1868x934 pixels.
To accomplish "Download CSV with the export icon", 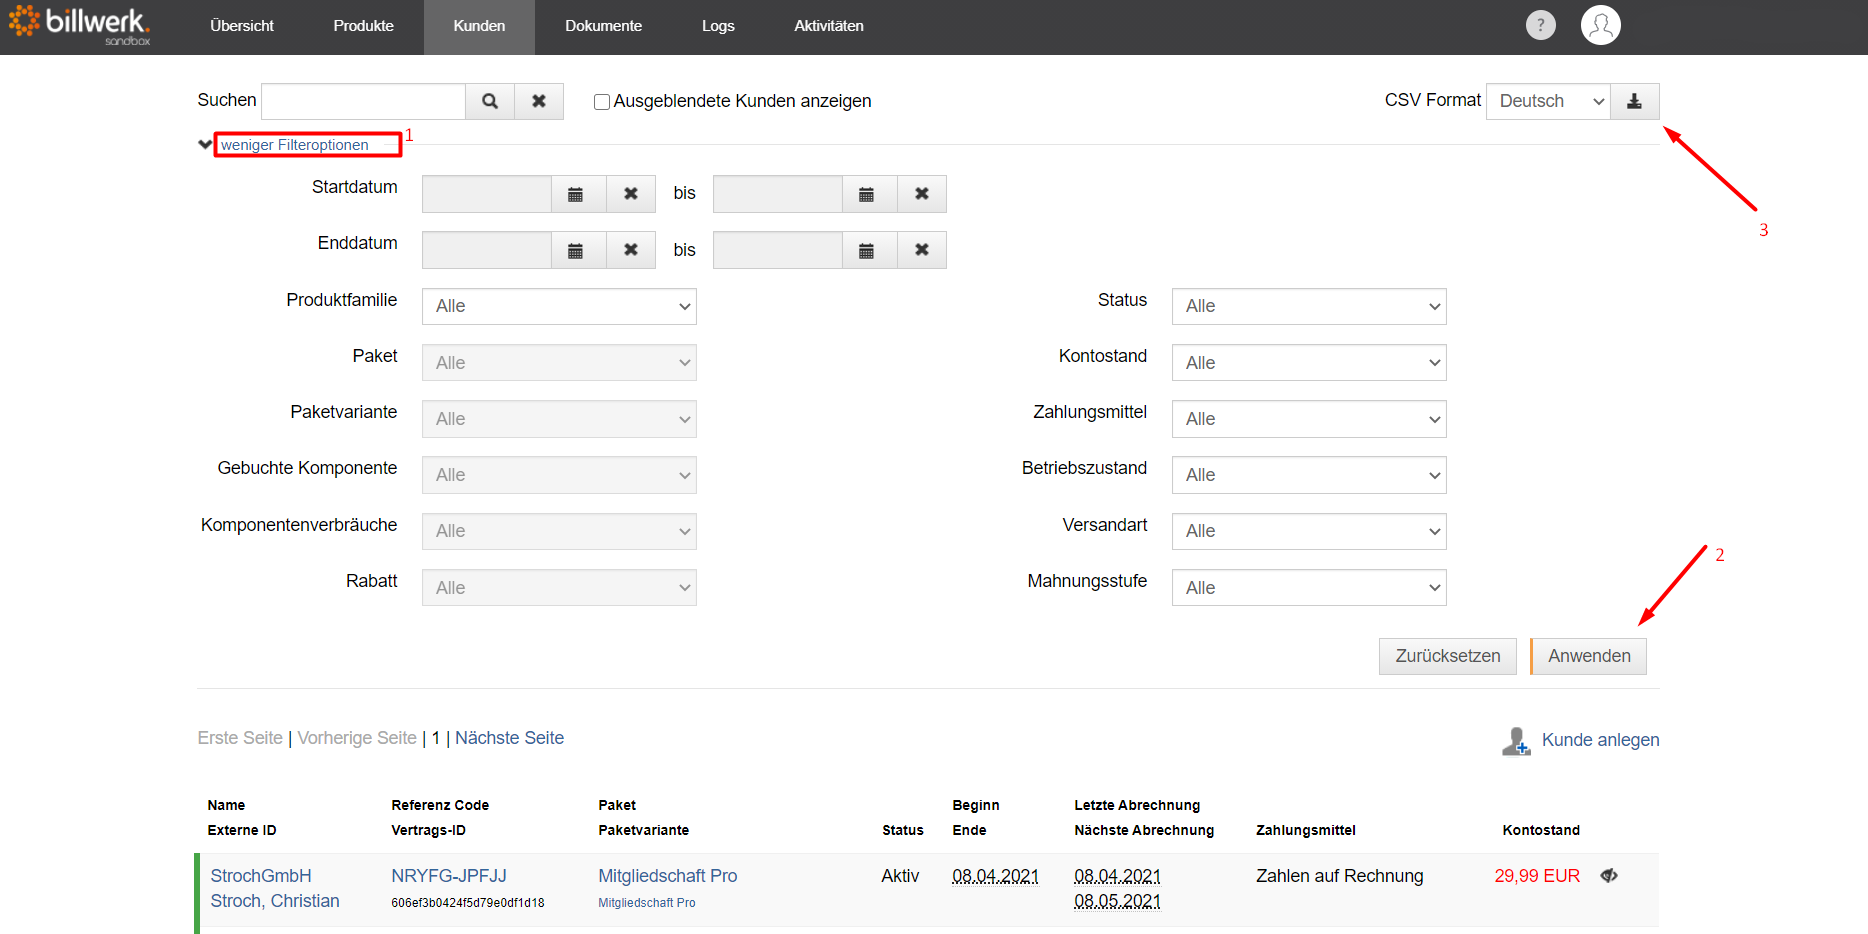I will pyautogui.click(x=1634, y=101).
